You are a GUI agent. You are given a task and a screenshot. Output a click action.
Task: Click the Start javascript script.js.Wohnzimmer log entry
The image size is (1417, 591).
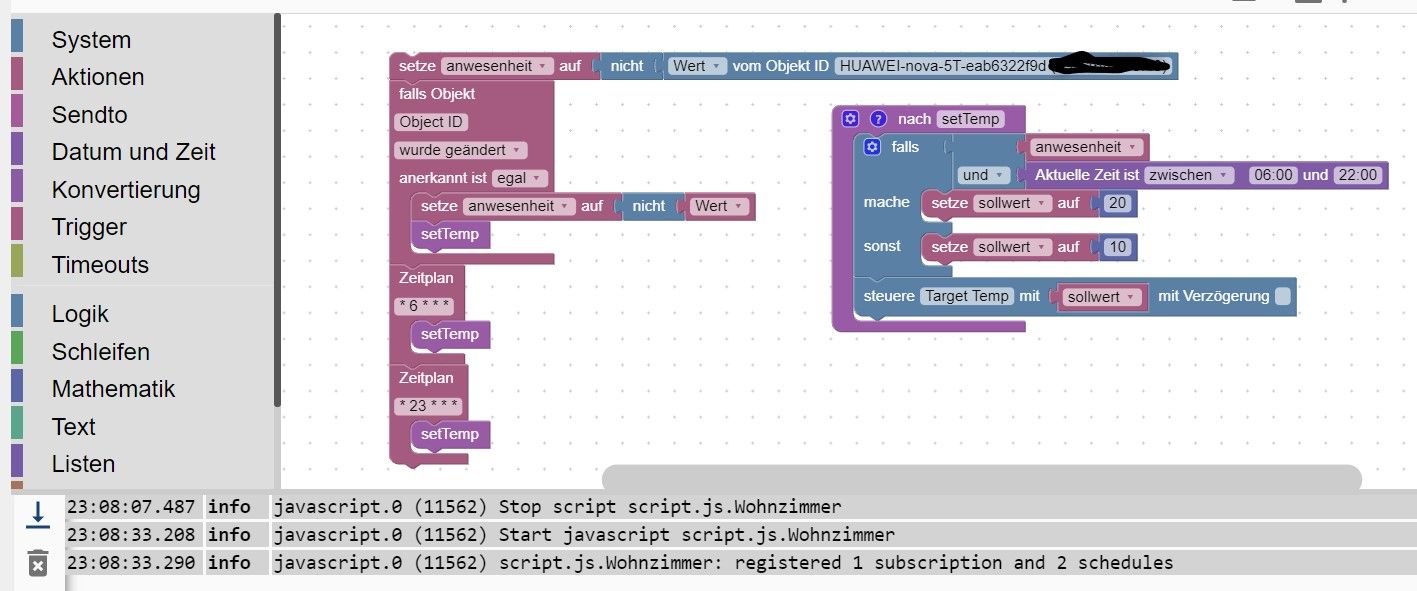tap(696, 534)
